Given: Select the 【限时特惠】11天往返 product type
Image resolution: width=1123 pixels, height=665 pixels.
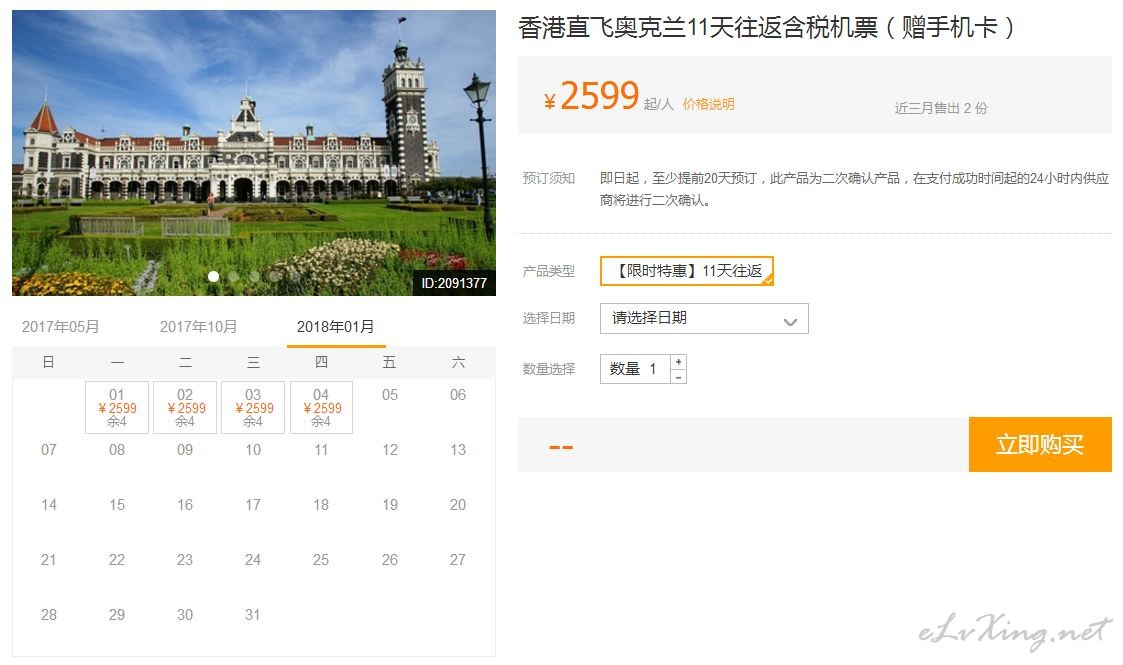Looking at the screenshot, I should (x=687, y=271).
